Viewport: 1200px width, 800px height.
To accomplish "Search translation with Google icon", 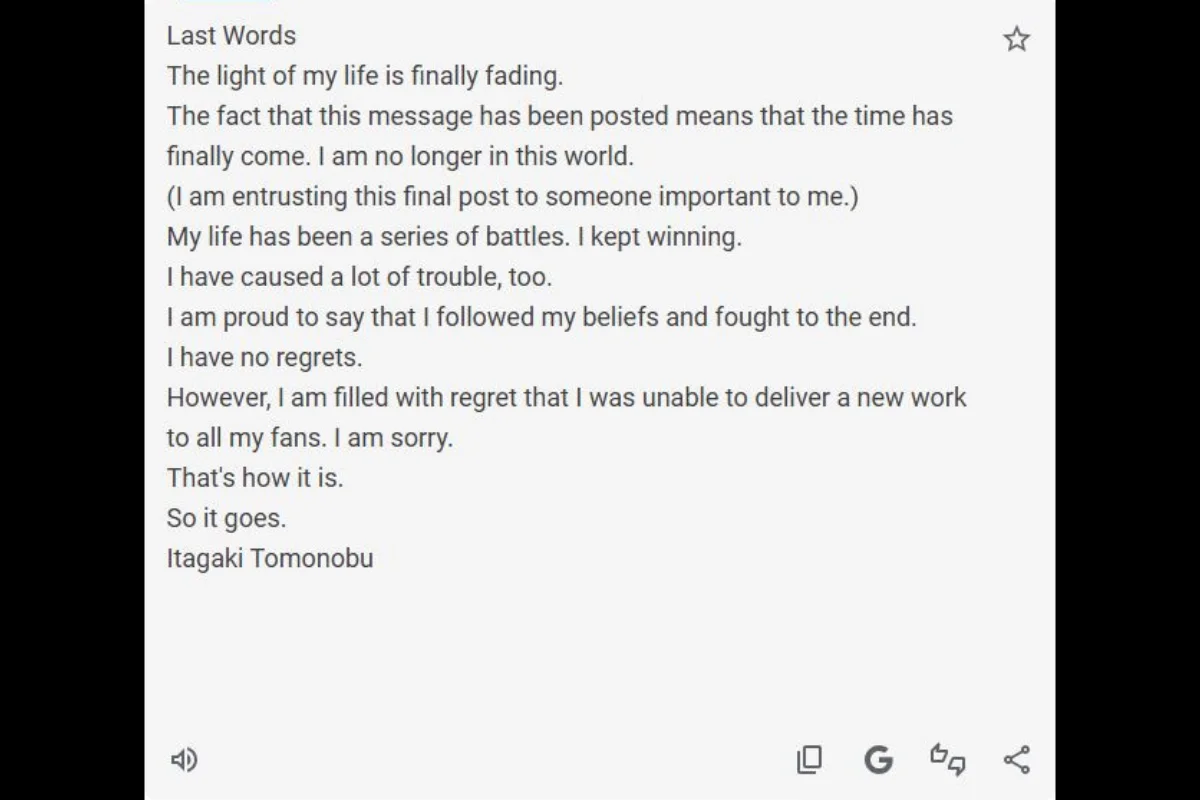I will 878,760.
